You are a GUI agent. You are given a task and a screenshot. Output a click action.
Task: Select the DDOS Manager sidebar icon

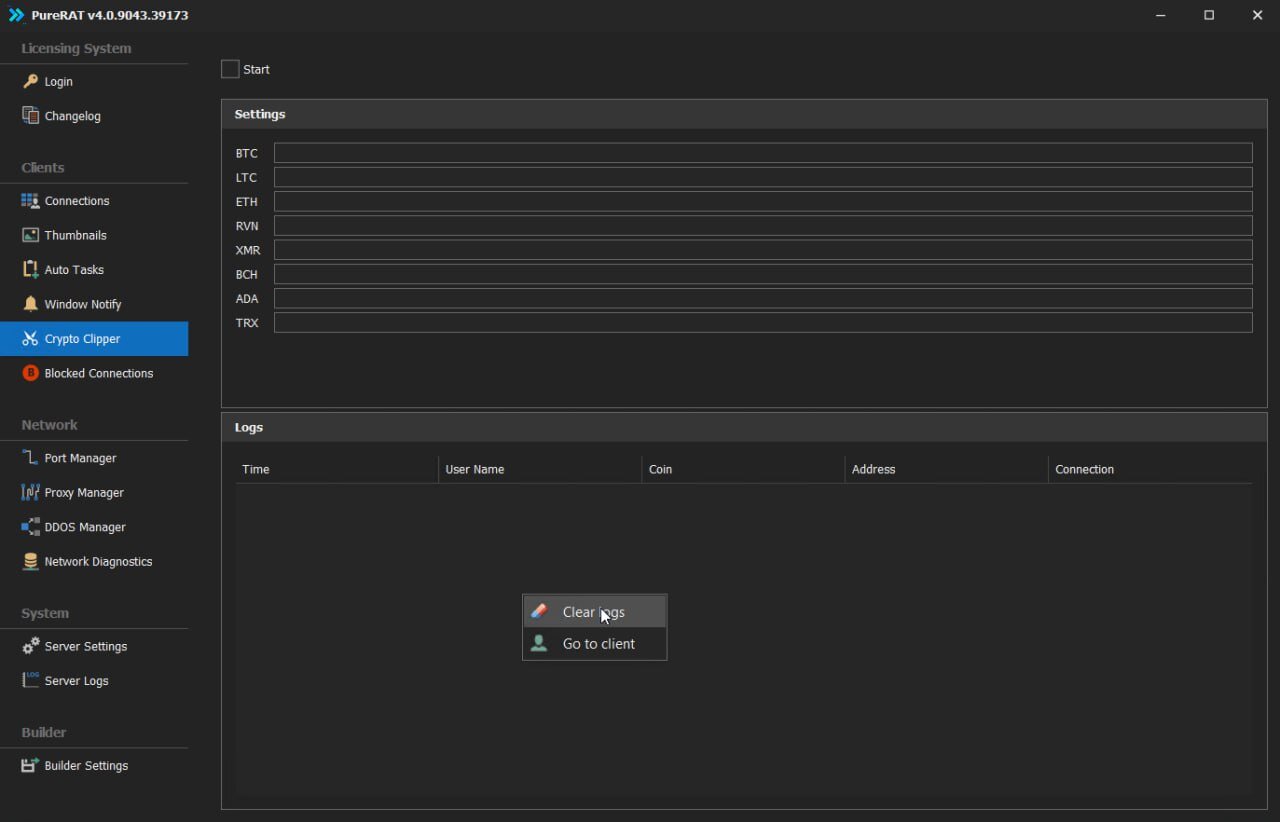30,527
